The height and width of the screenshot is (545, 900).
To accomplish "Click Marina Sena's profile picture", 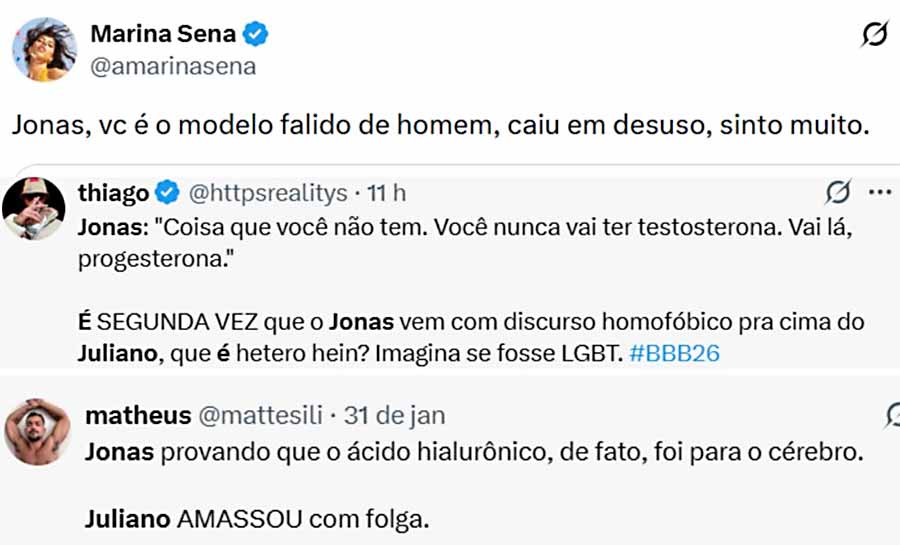I will click(44, 49).
